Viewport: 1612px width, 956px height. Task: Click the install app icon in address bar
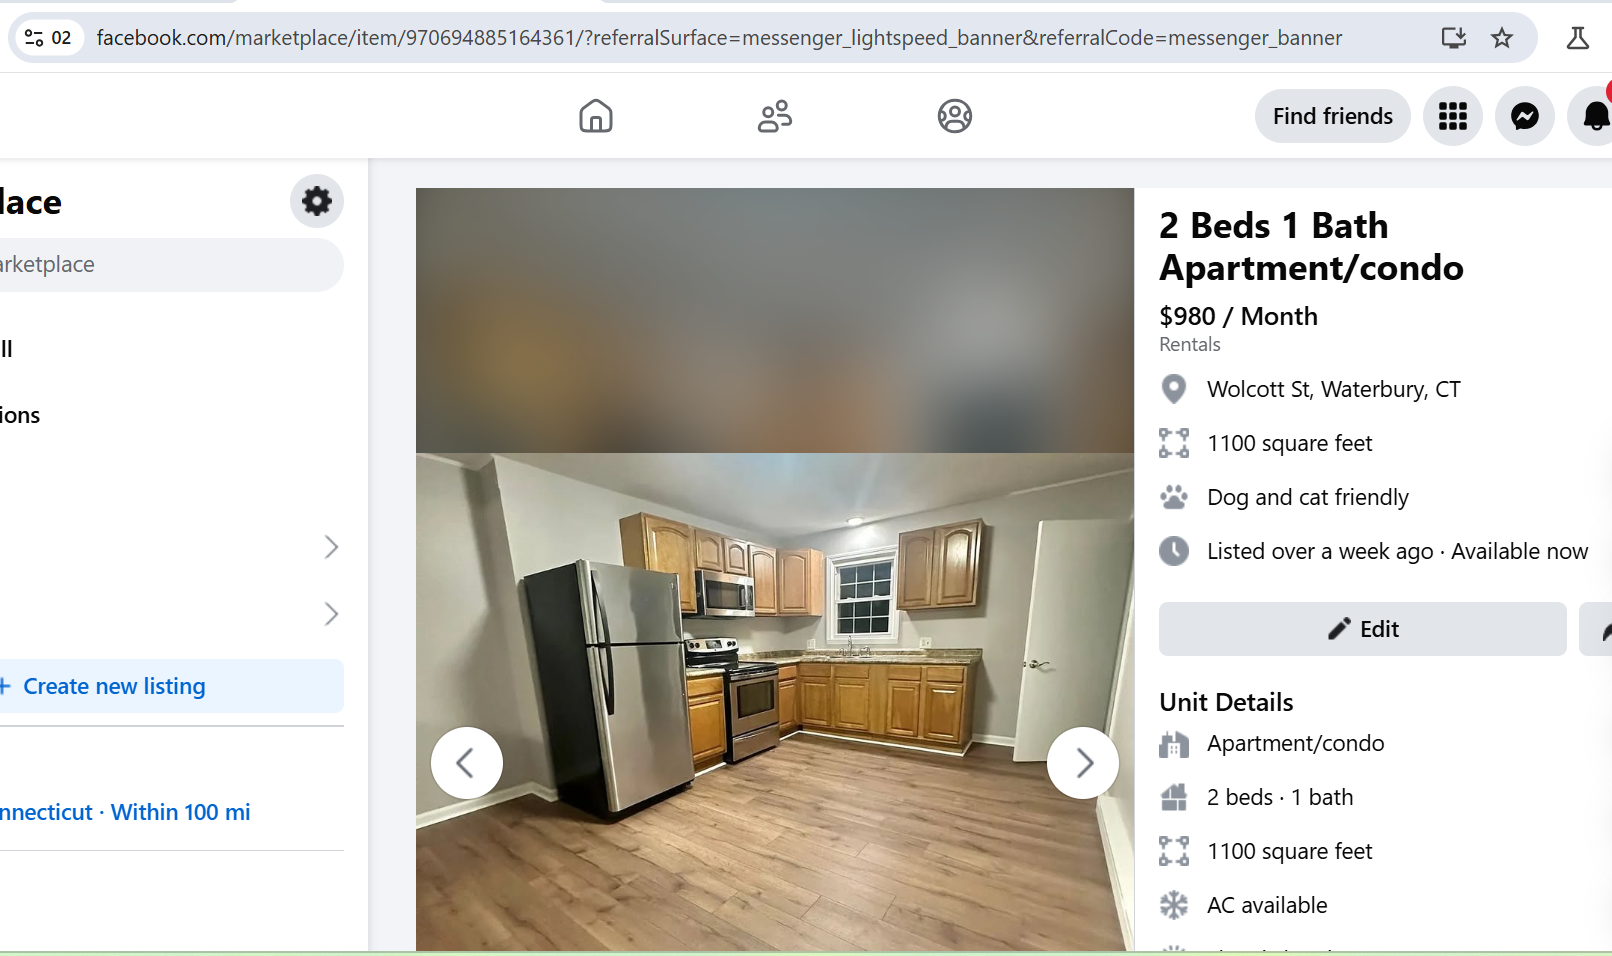coord(1453,38)
